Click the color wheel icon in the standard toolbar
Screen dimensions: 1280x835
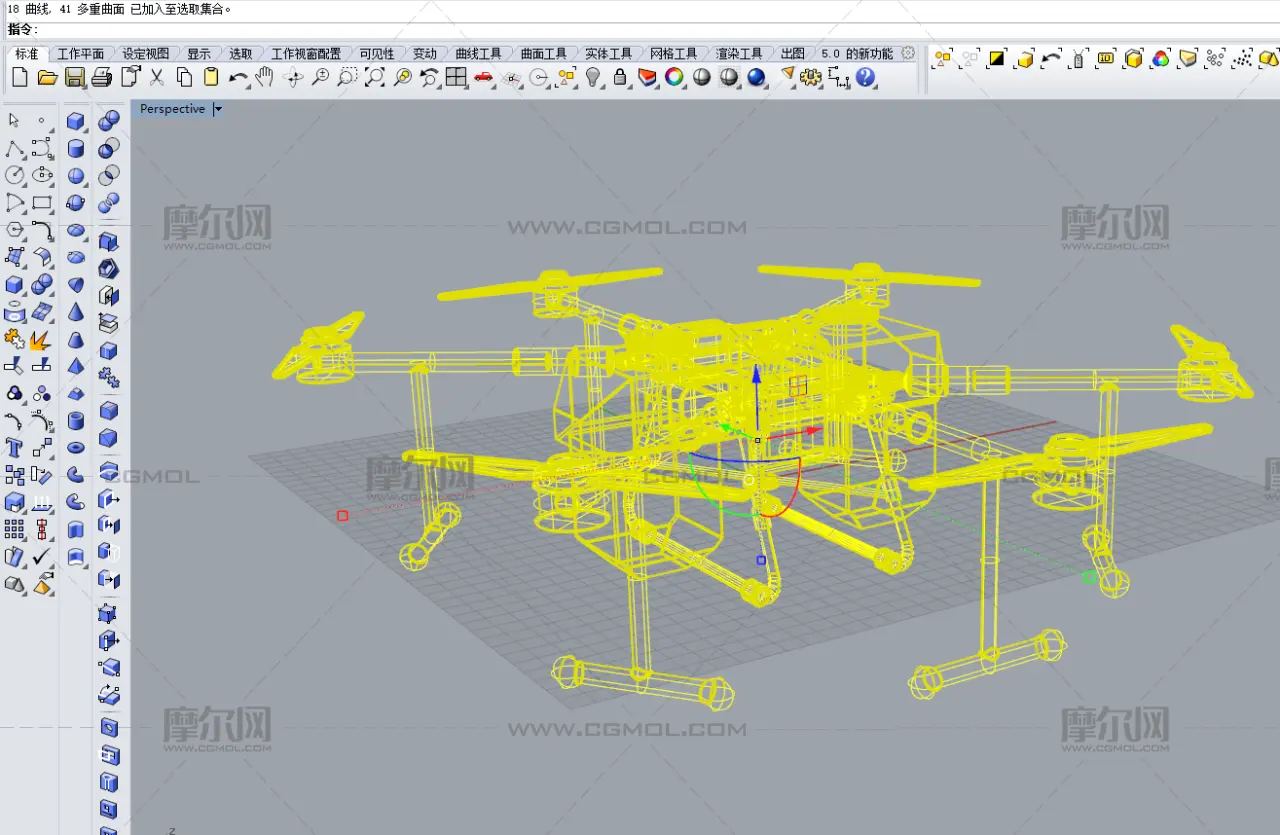click(674, 77)
